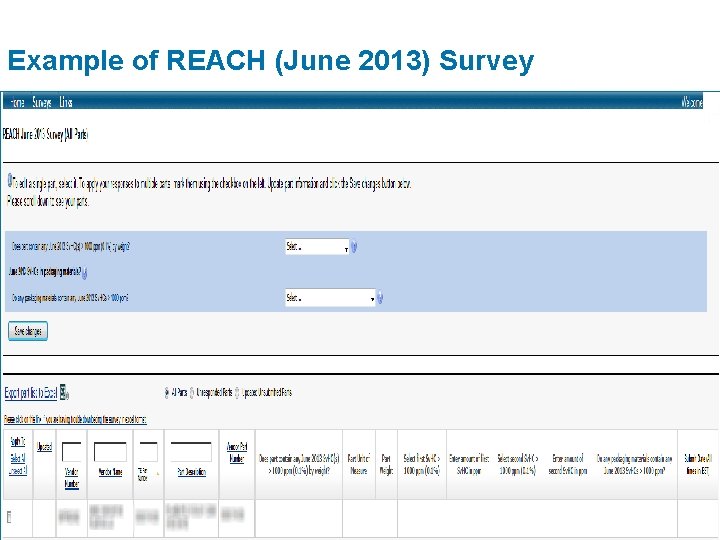Viewport: 720px width, 540px height.
Task: Sort by Vendor Name column link
Action: coord(110,472)
